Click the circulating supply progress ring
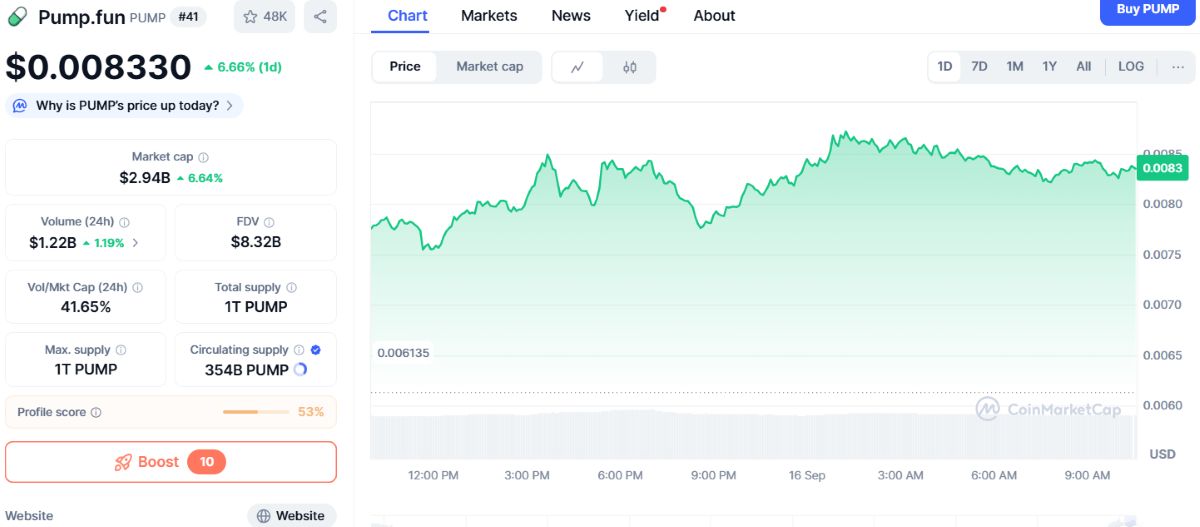The width and height of the screenshot is (1200, 527). (x=300, y=370)
